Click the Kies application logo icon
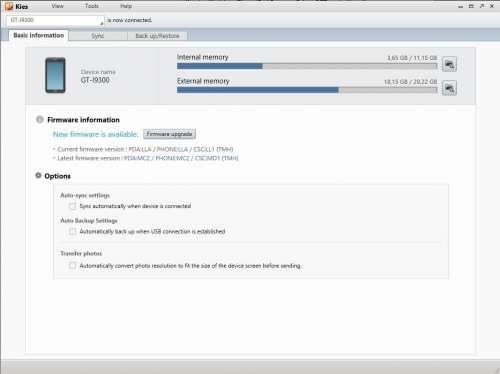This screenshot has width=500, height=374. click(x=9, y=6)
